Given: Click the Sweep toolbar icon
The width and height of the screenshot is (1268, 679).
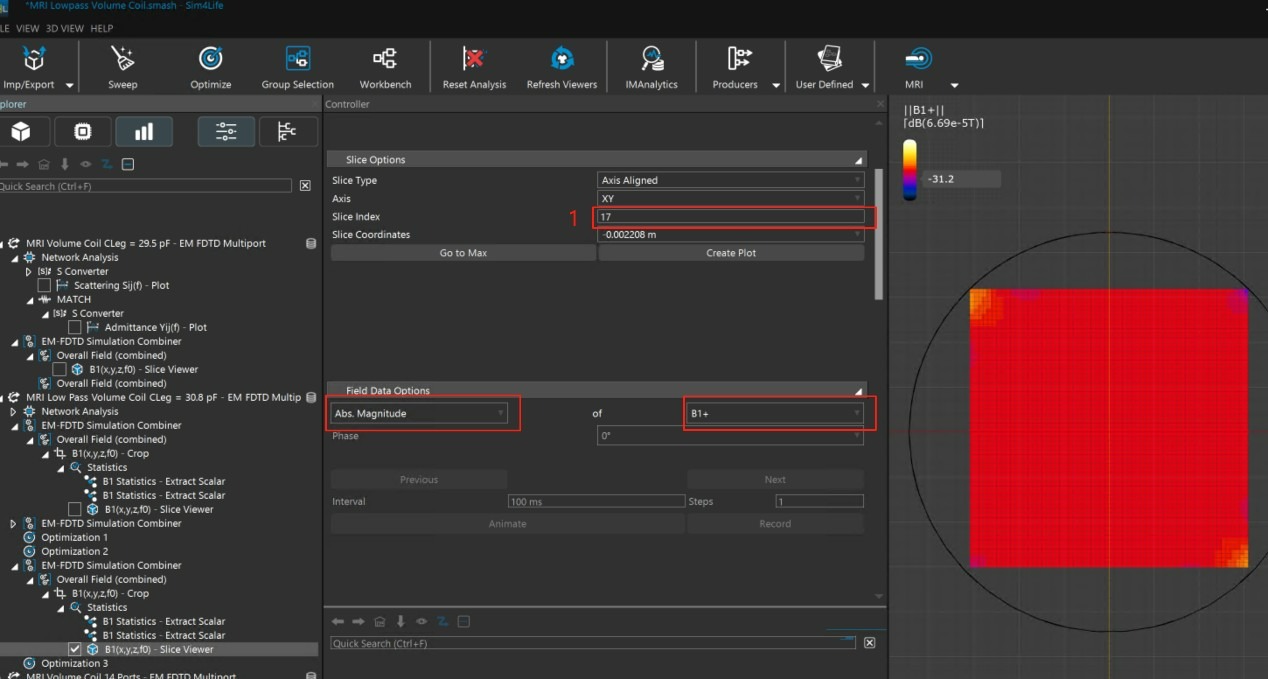Looking at the screenshot, I should [x=122, y=59].
